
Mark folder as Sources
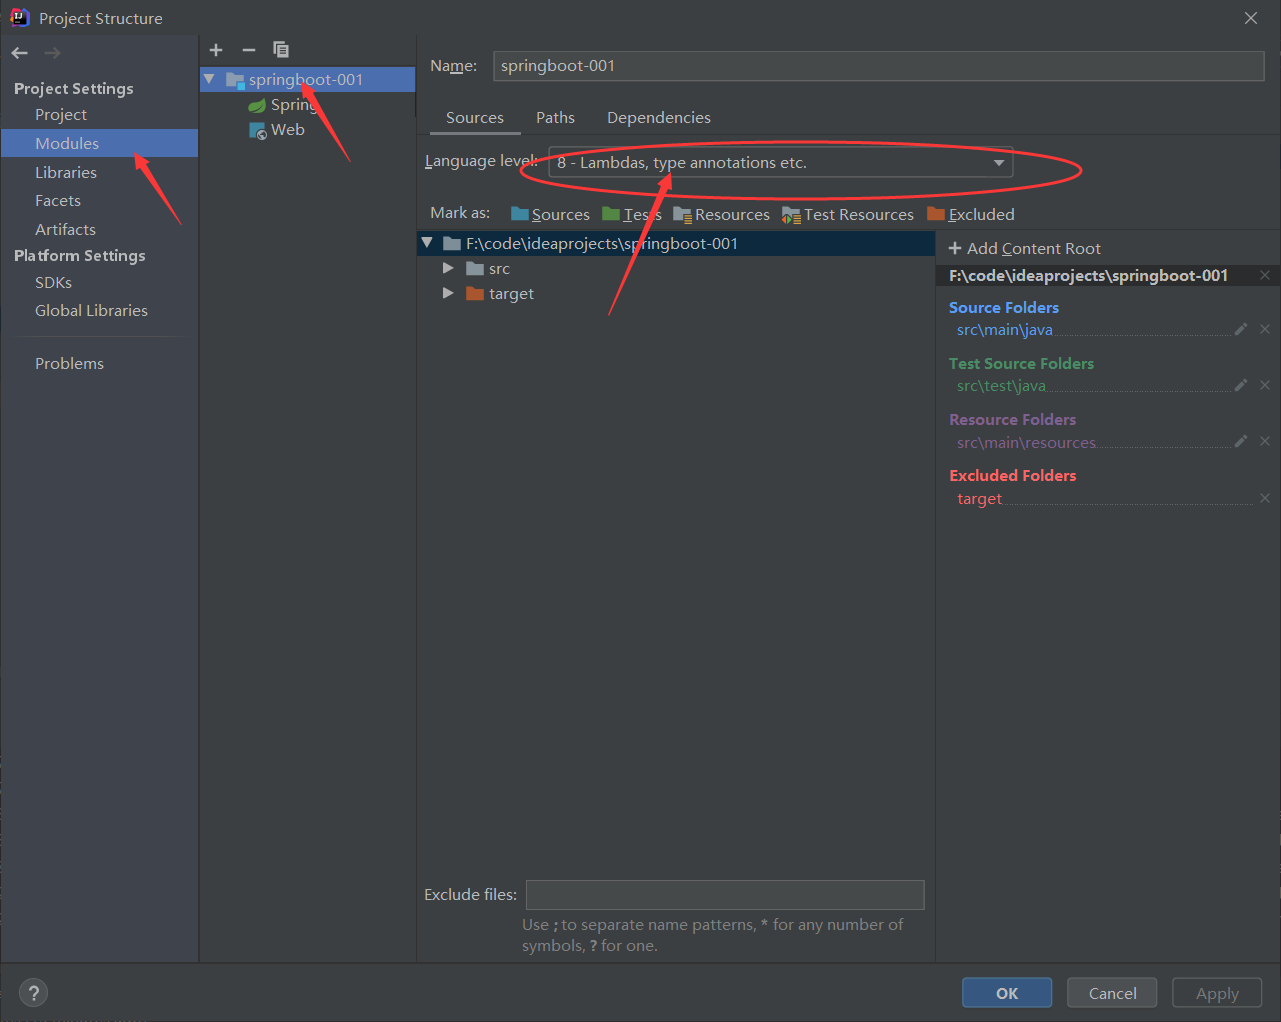(x=550, y=214)
